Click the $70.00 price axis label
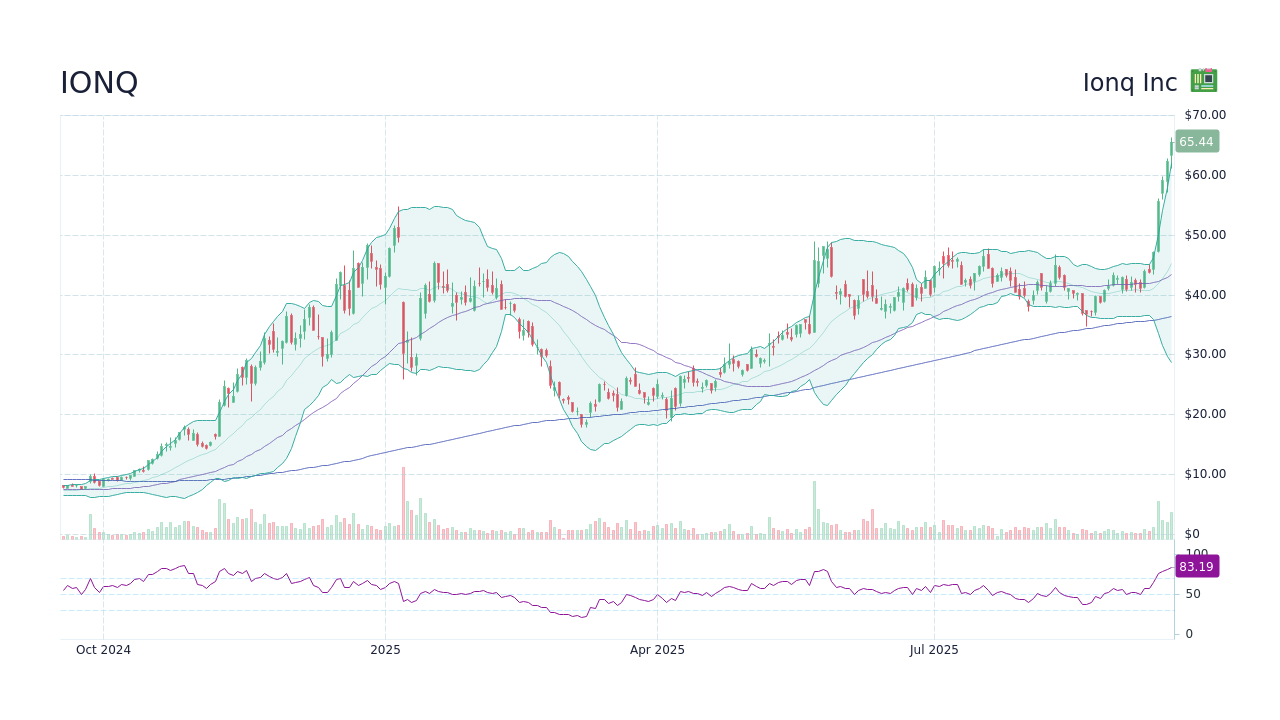This screenshot has height=720, width=1280. pos(1205,115)
